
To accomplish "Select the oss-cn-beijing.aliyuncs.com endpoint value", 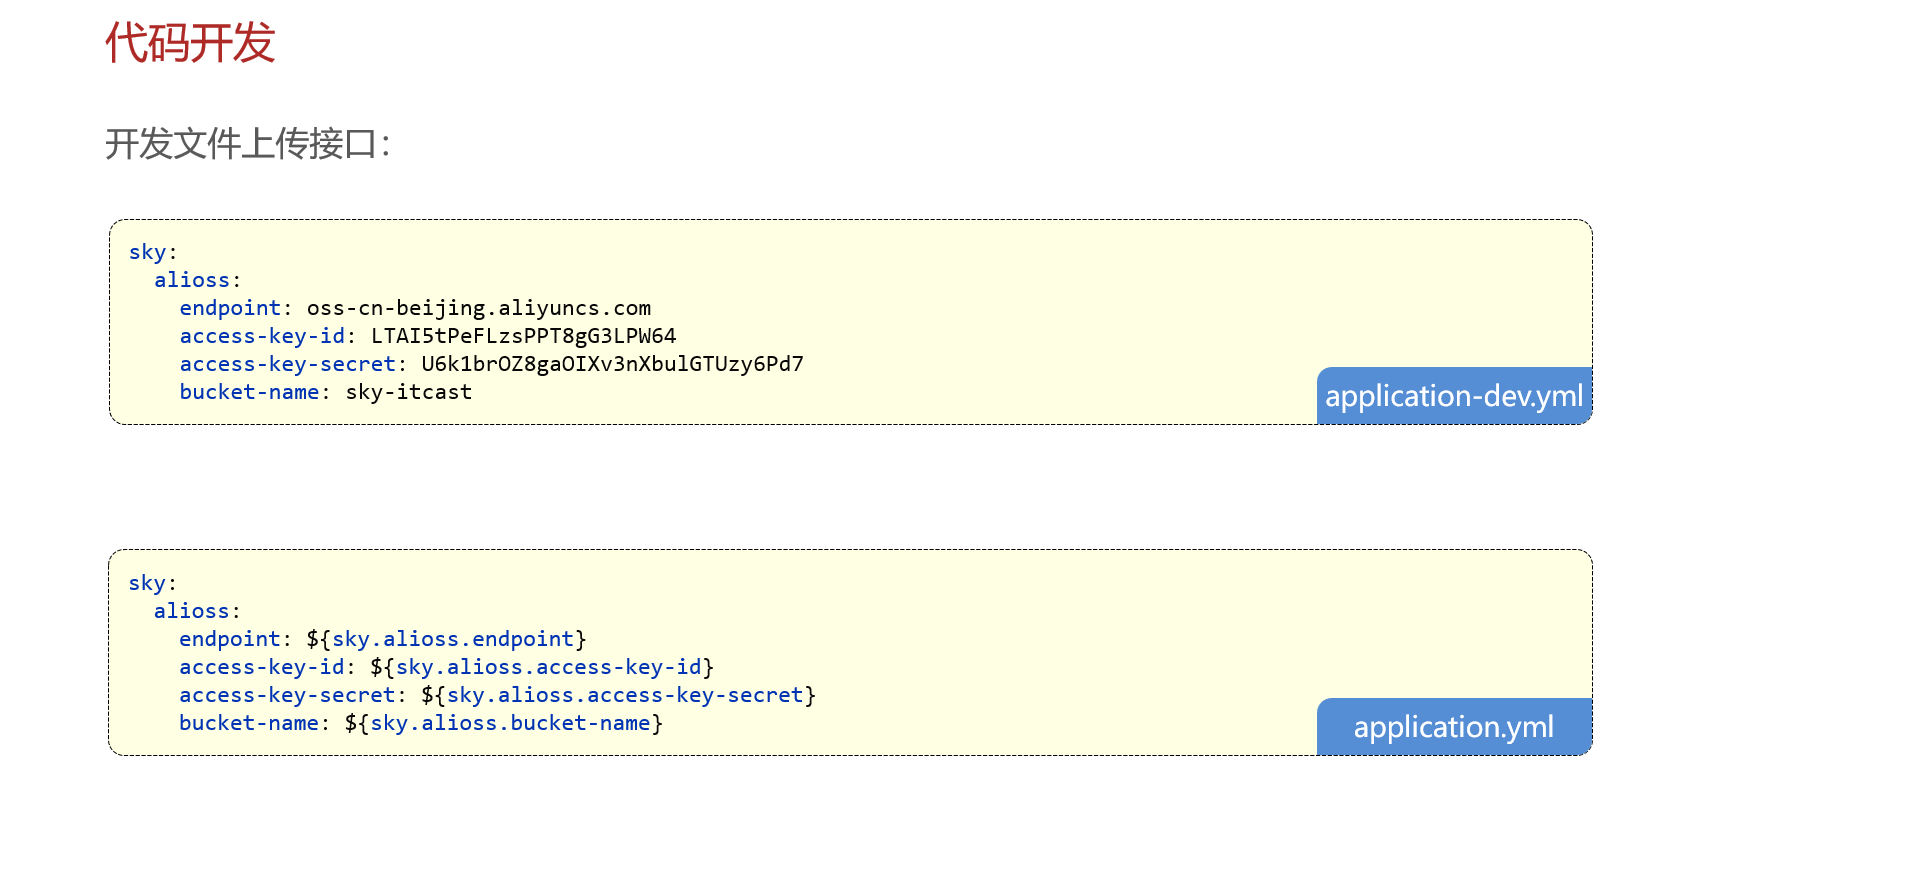I will pos(478,308).
